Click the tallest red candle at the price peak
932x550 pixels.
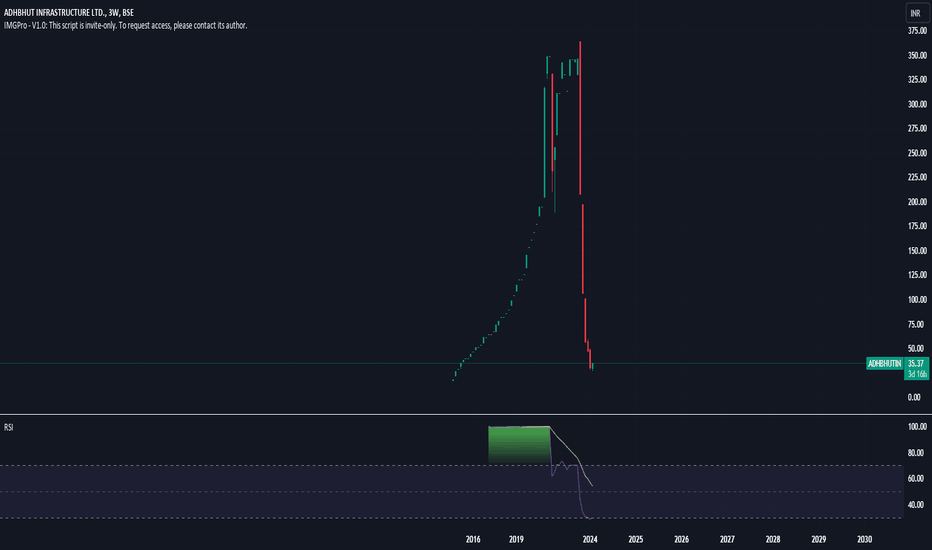click(580, 118)
